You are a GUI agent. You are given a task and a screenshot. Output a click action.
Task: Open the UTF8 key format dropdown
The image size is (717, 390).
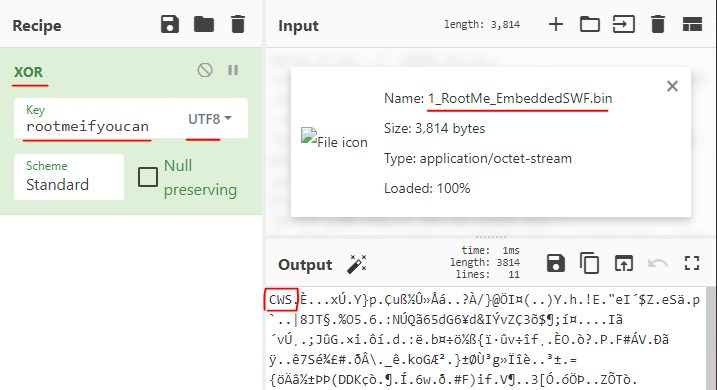(x=210, y=119)
